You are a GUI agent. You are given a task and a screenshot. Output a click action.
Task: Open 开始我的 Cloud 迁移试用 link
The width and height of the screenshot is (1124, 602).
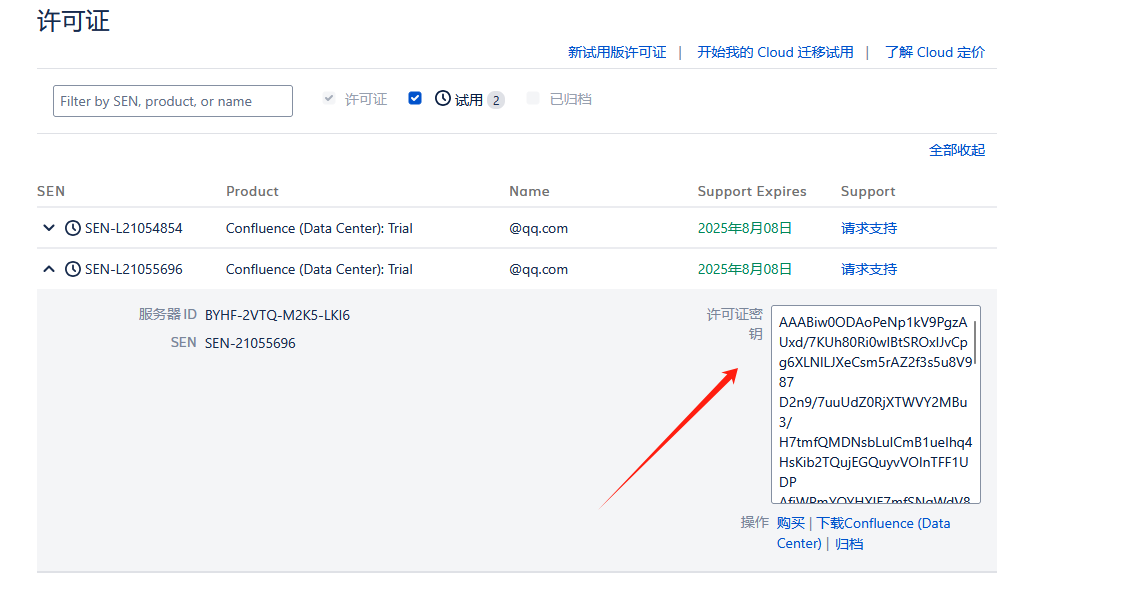pos(776,52)
